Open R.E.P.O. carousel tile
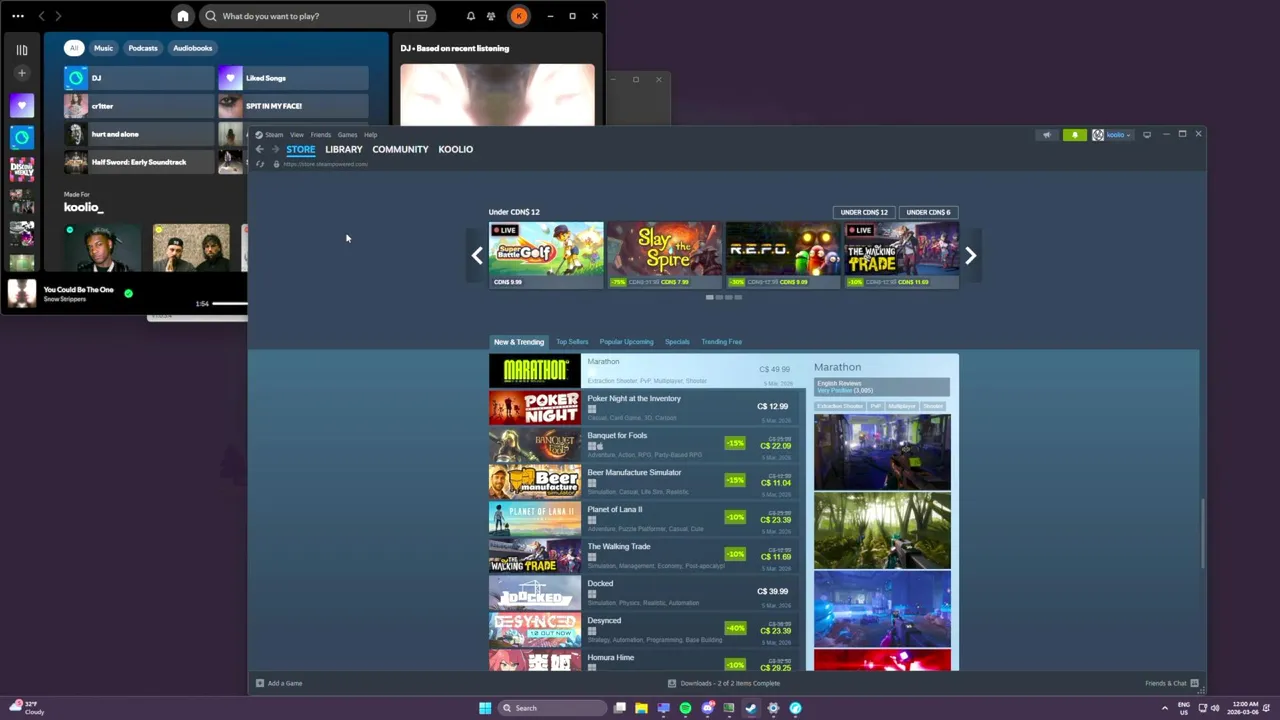The width and height of the screenshot is (1280, 720). pos(783,255)
